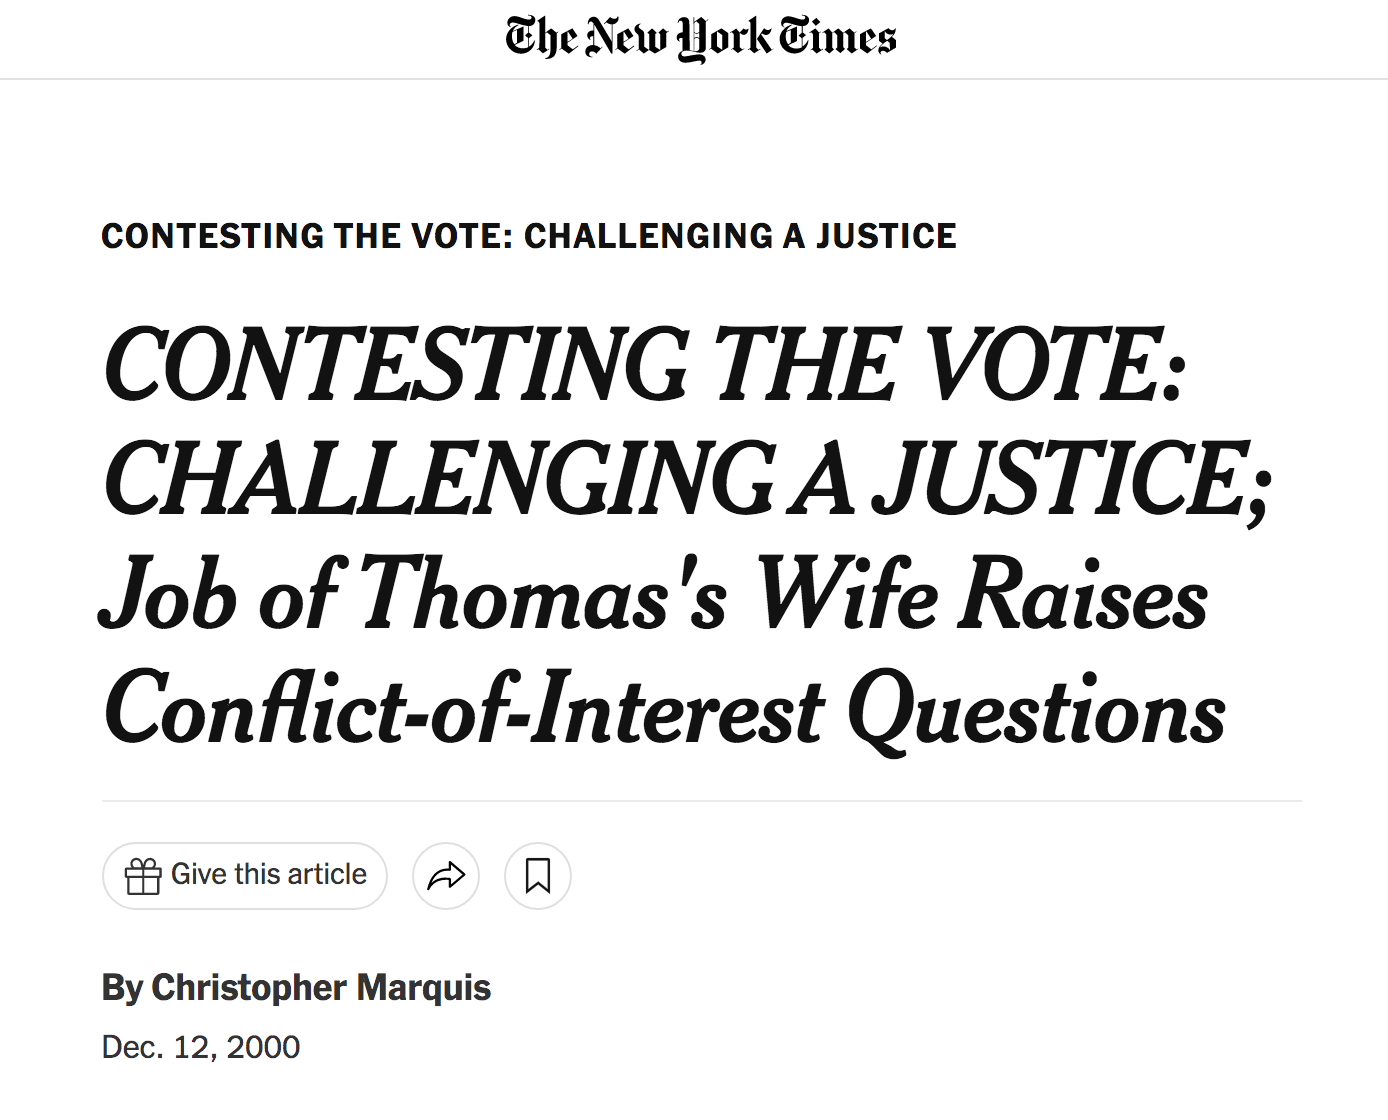This screenshot has width=1388, height=1120.
Task: Click headline line "CONTESTING THE VOTE:" in italics
Action: click(645, 365)
